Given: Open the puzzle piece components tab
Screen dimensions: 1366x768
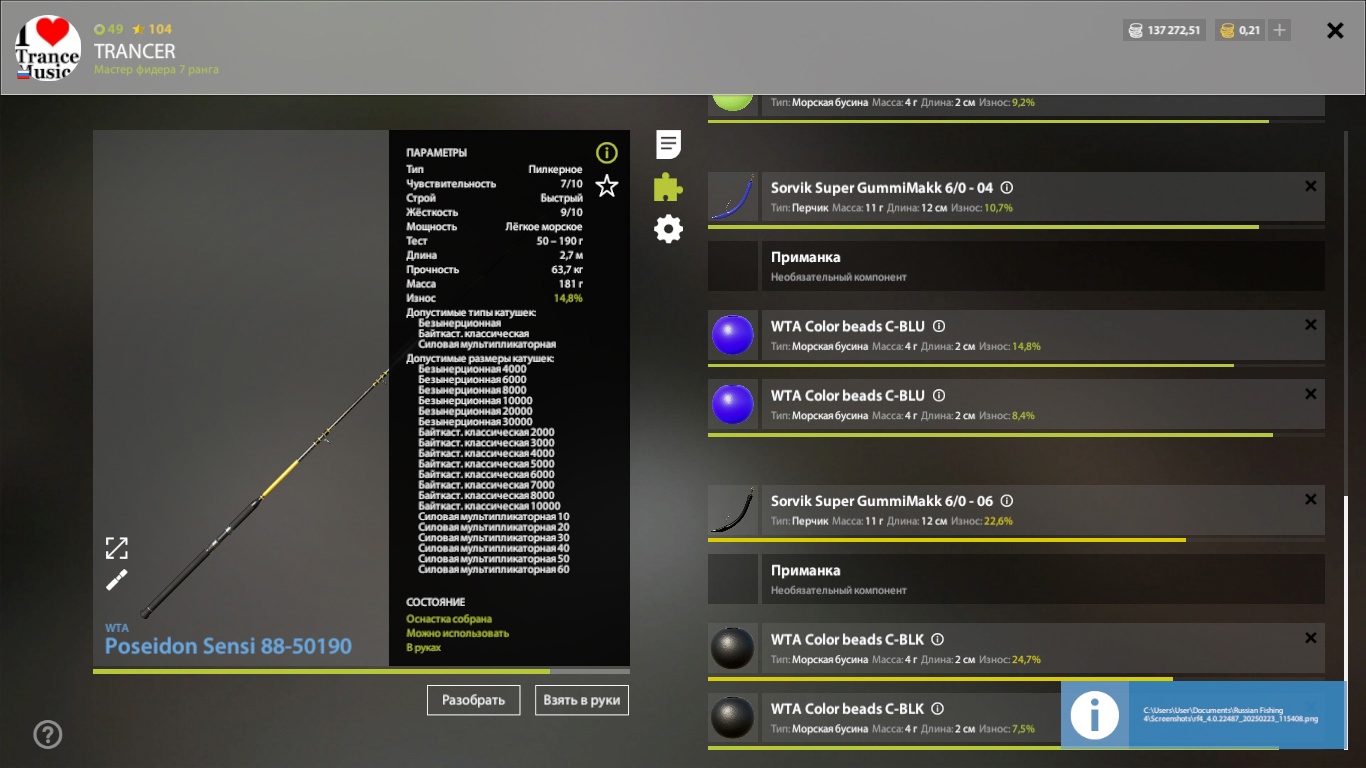Looking at the screenshot, I should pyautogui.click(x=668, y=187).
